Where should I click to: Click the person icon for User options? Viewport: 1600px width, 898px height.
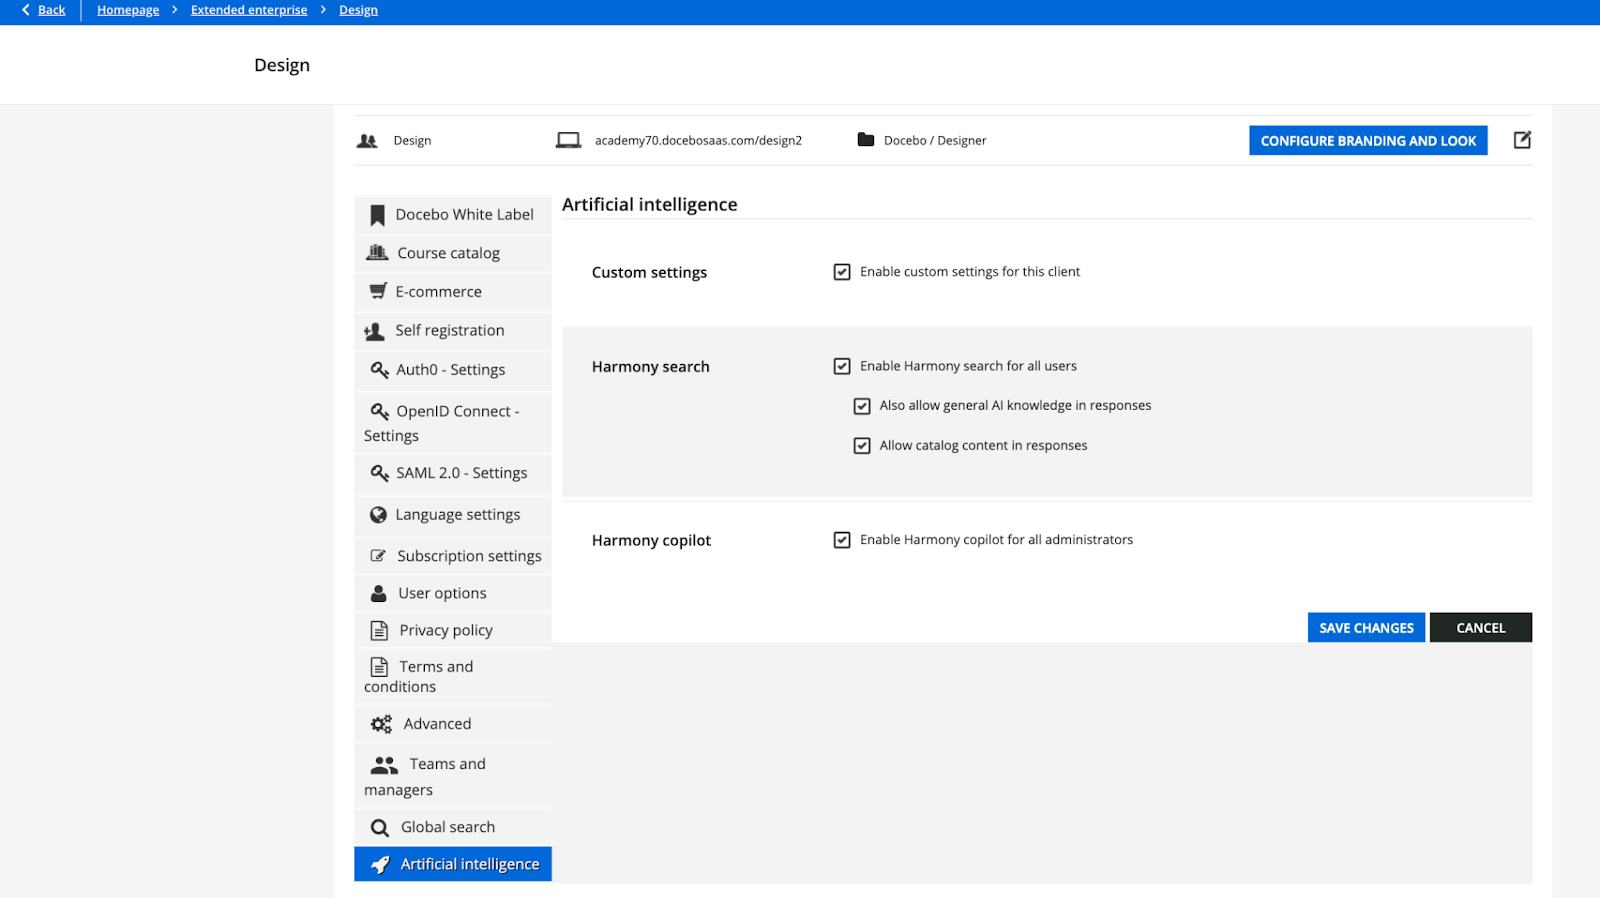pos(379,594)
